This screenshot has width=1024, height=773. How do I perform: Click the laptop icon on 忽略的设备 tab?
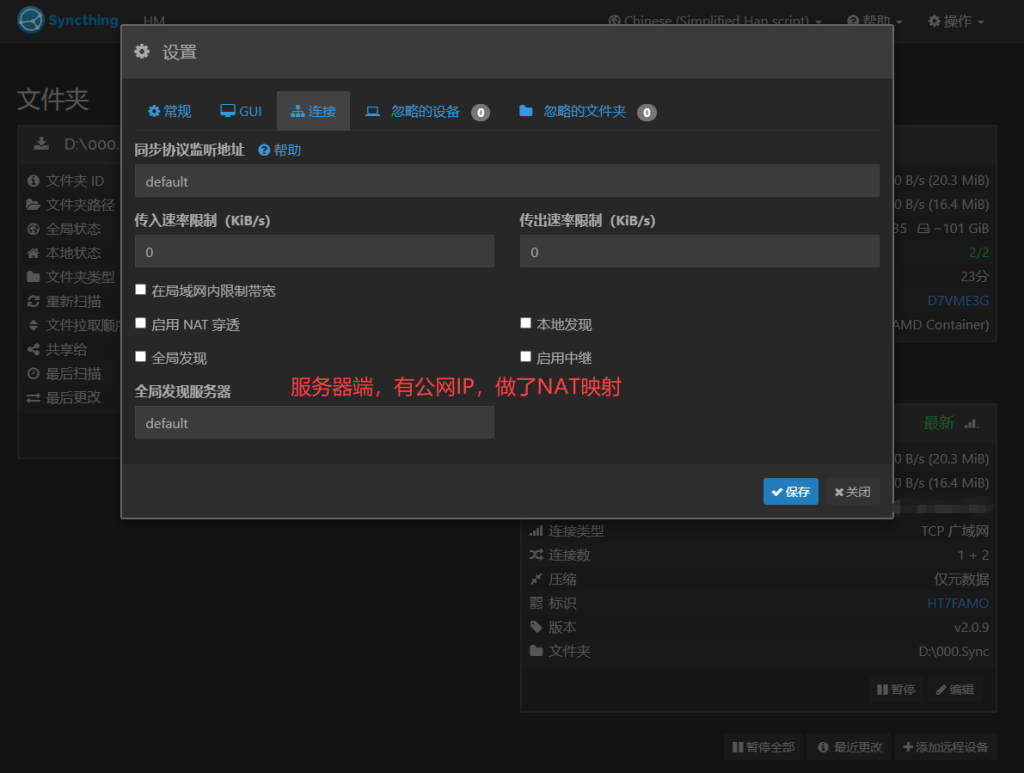pyautogui.click(x=373, y=111)
